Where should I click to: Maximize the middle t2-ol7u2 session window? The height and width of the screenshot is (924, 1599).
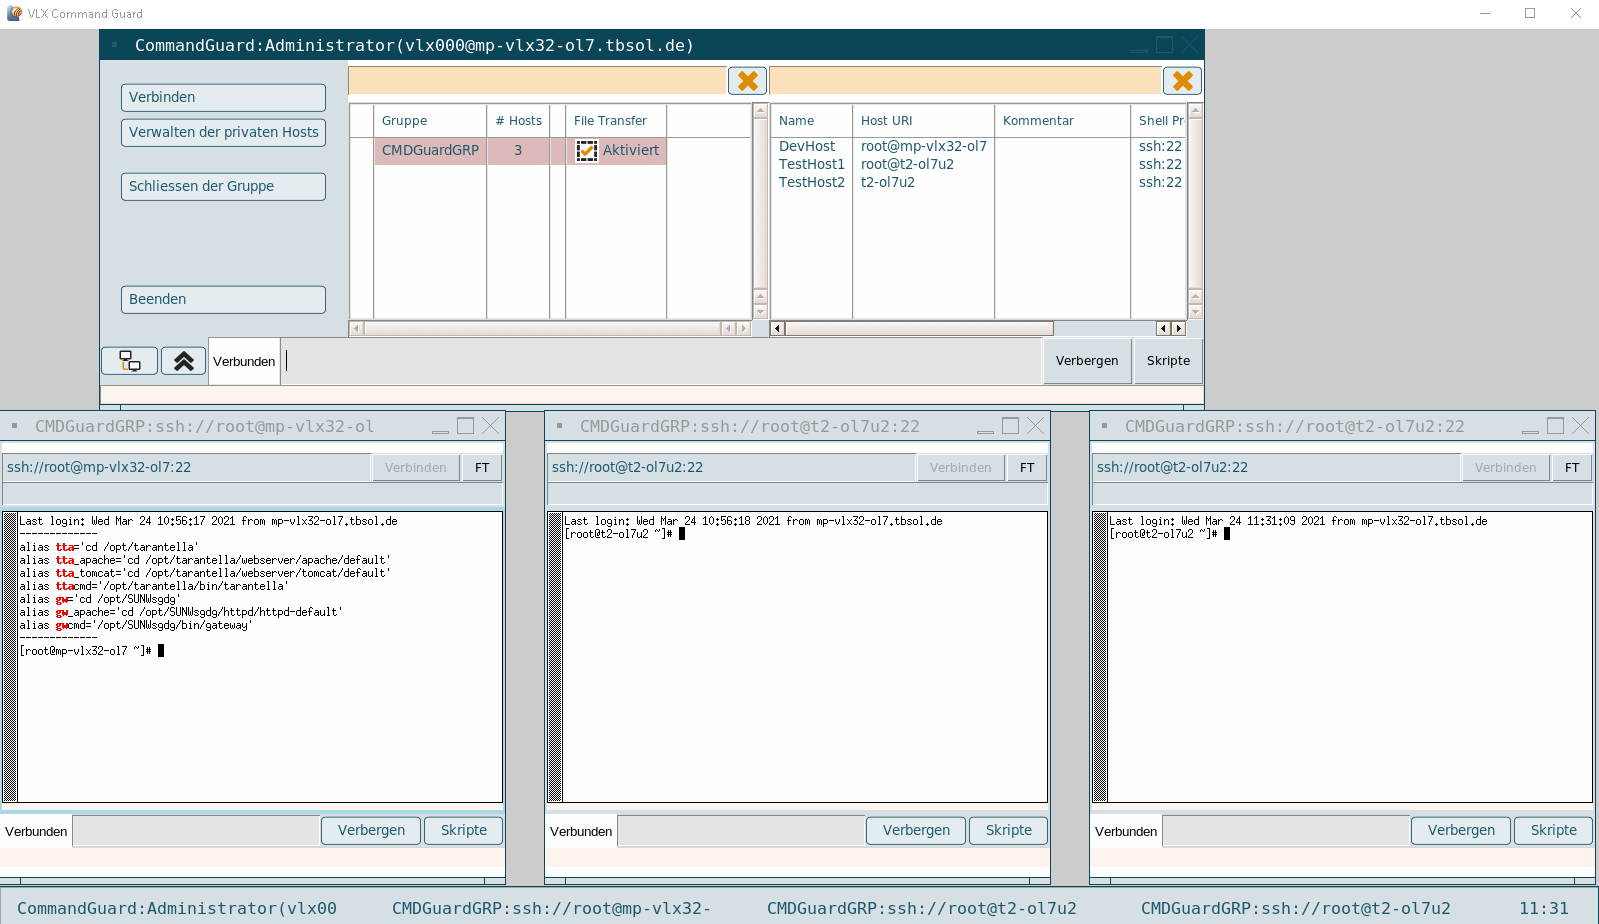pos(1010,426)
